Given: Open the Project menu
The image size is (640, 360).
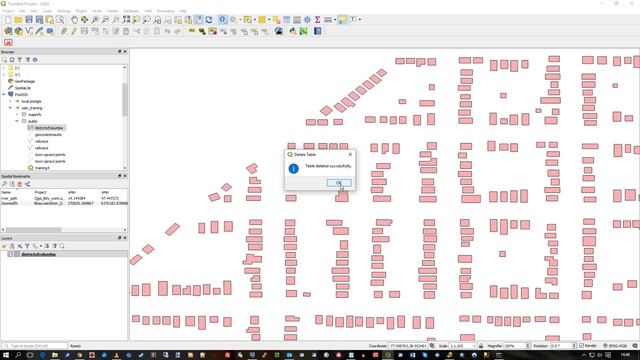Looking at the screenshot, I should click(8, 11).
